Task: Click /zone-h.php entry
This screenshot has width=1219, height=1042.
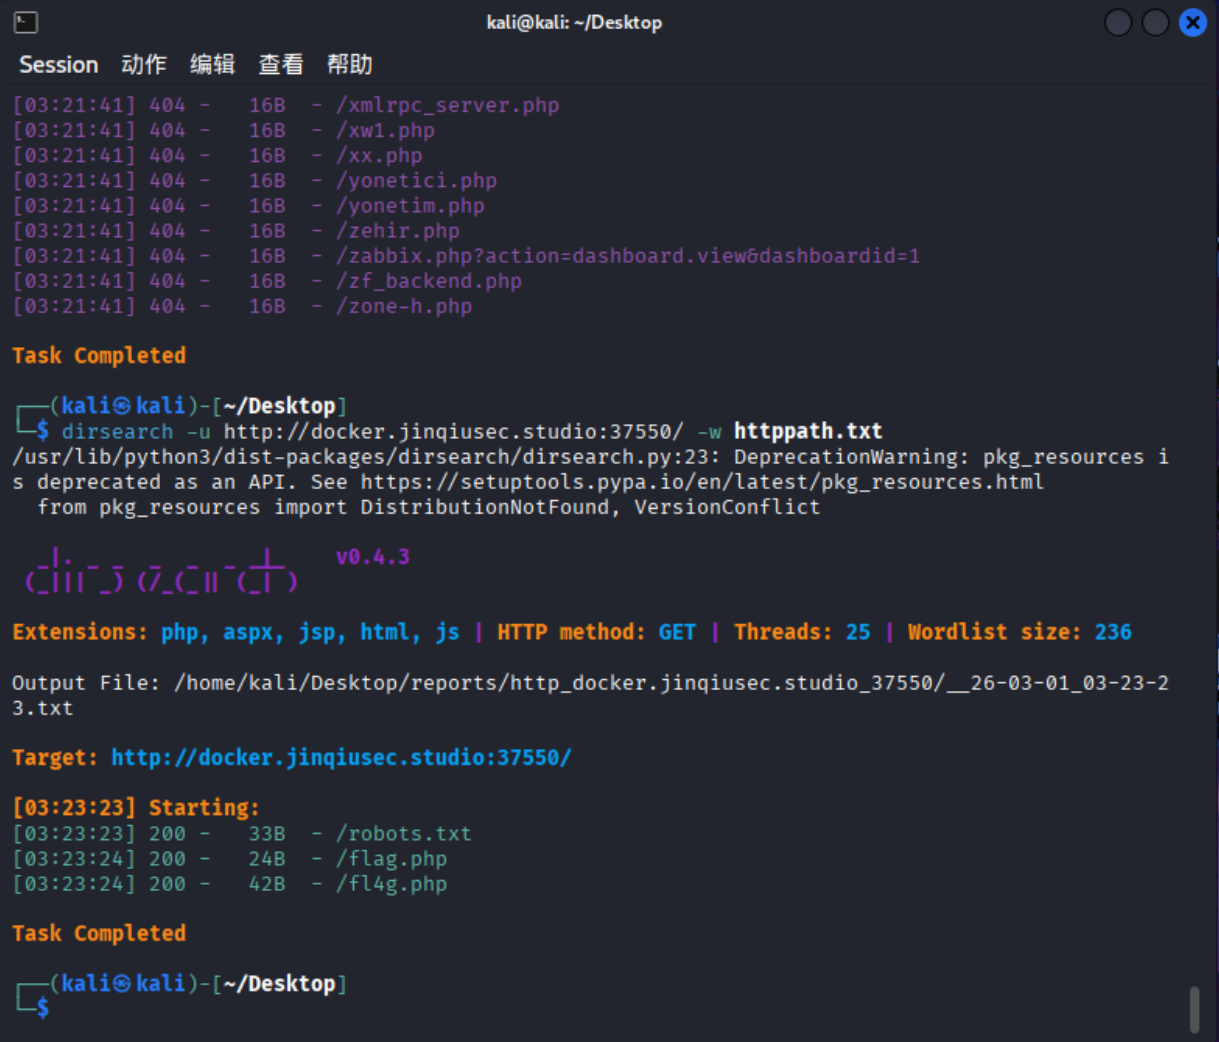Action: pyautogui.click(x=404, y=306)
